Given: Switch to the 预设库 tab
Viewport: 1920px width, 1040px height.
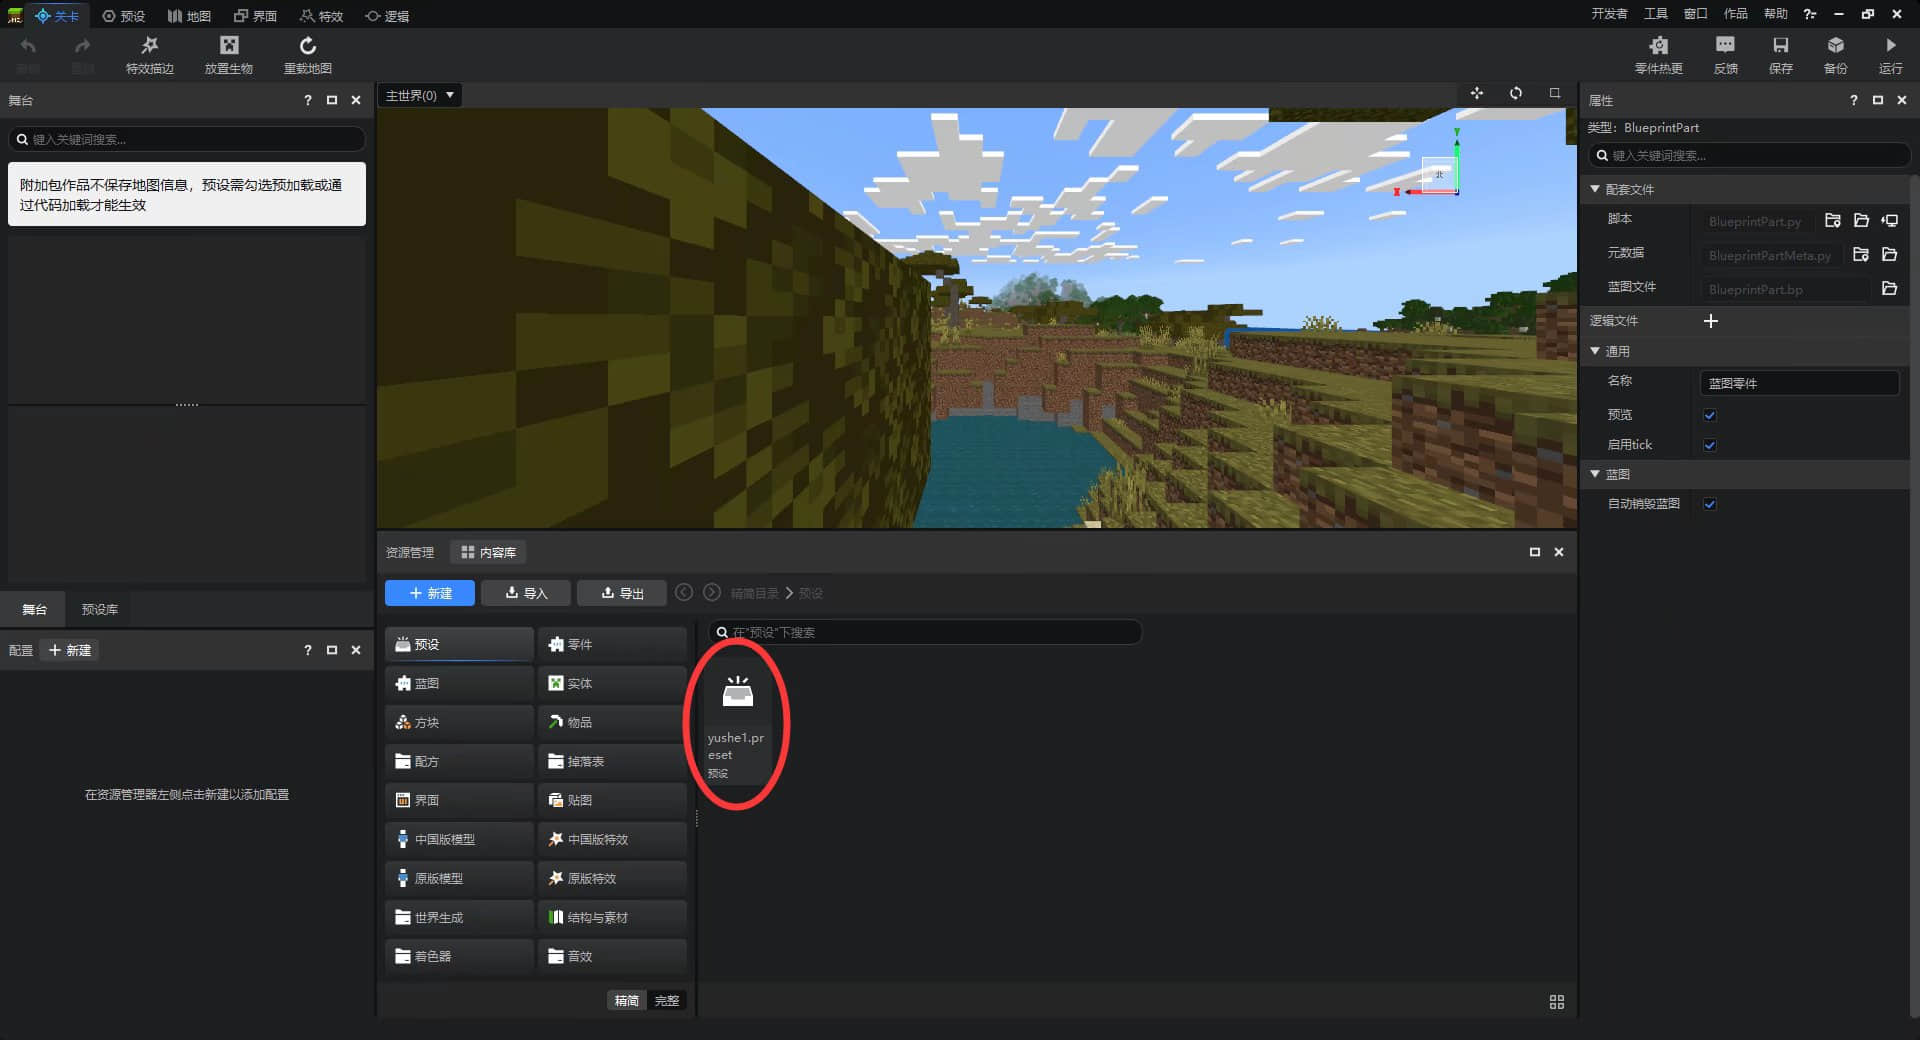Looking at the screenshot, I should point(100,609).
